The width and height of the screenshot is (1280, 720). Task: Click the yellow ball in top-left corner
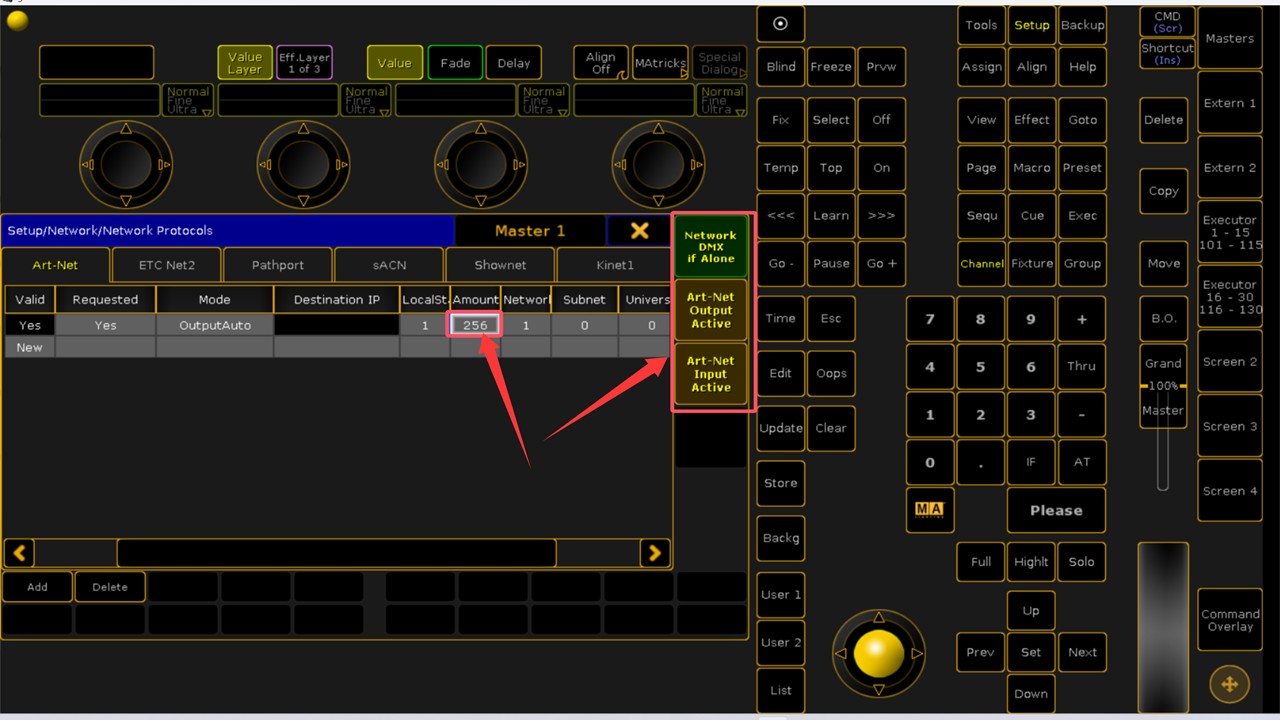[17, 20]
